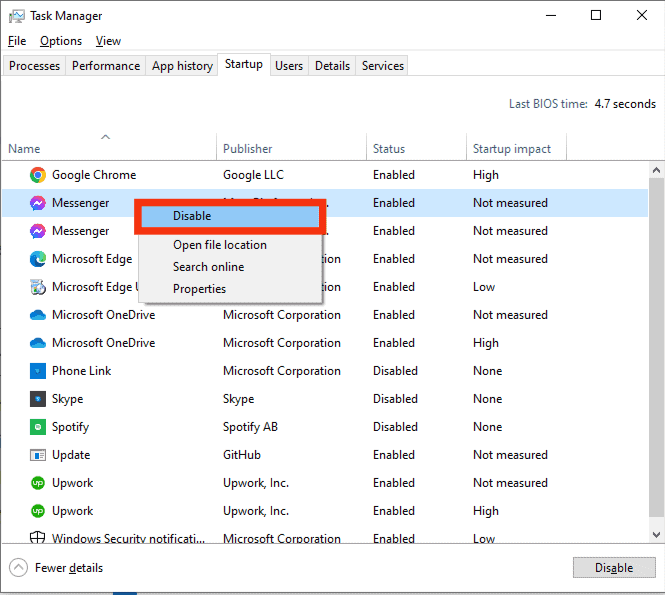Switch to the Services tab
Viewport: 665px width, 595px height.
pyautogui.click(x=383, y=66)
